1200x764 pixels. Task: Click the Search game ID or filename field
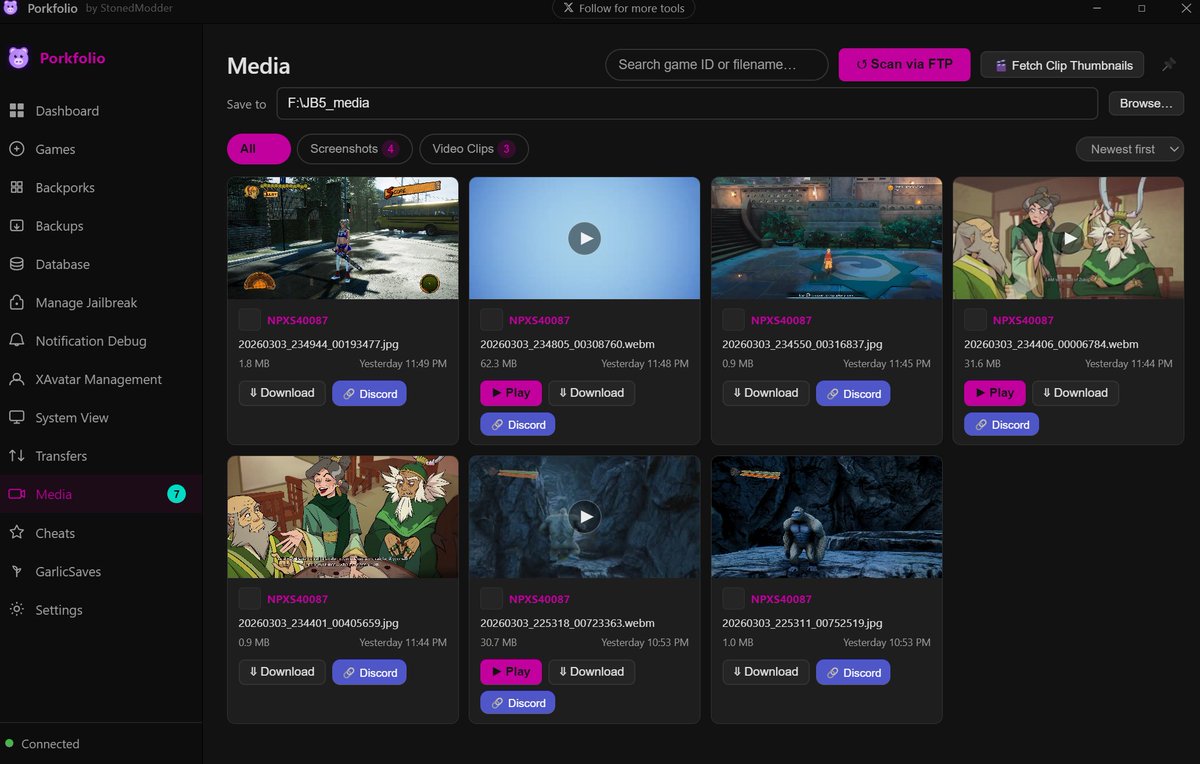(x=717, y=65)
